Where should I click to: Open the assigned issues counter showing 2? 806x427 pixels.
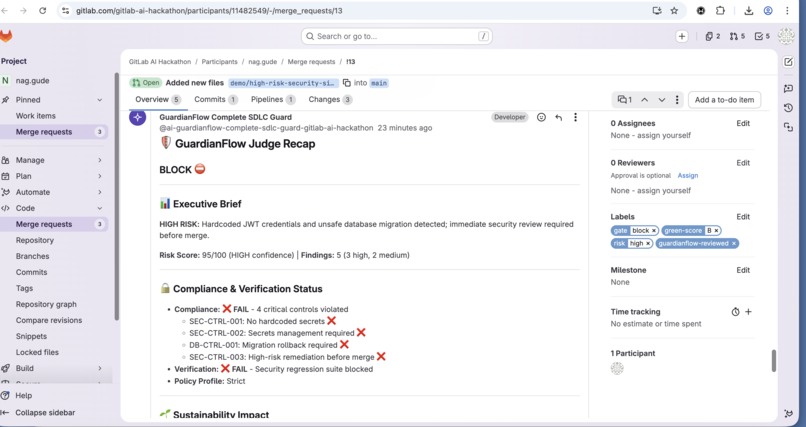712,36
